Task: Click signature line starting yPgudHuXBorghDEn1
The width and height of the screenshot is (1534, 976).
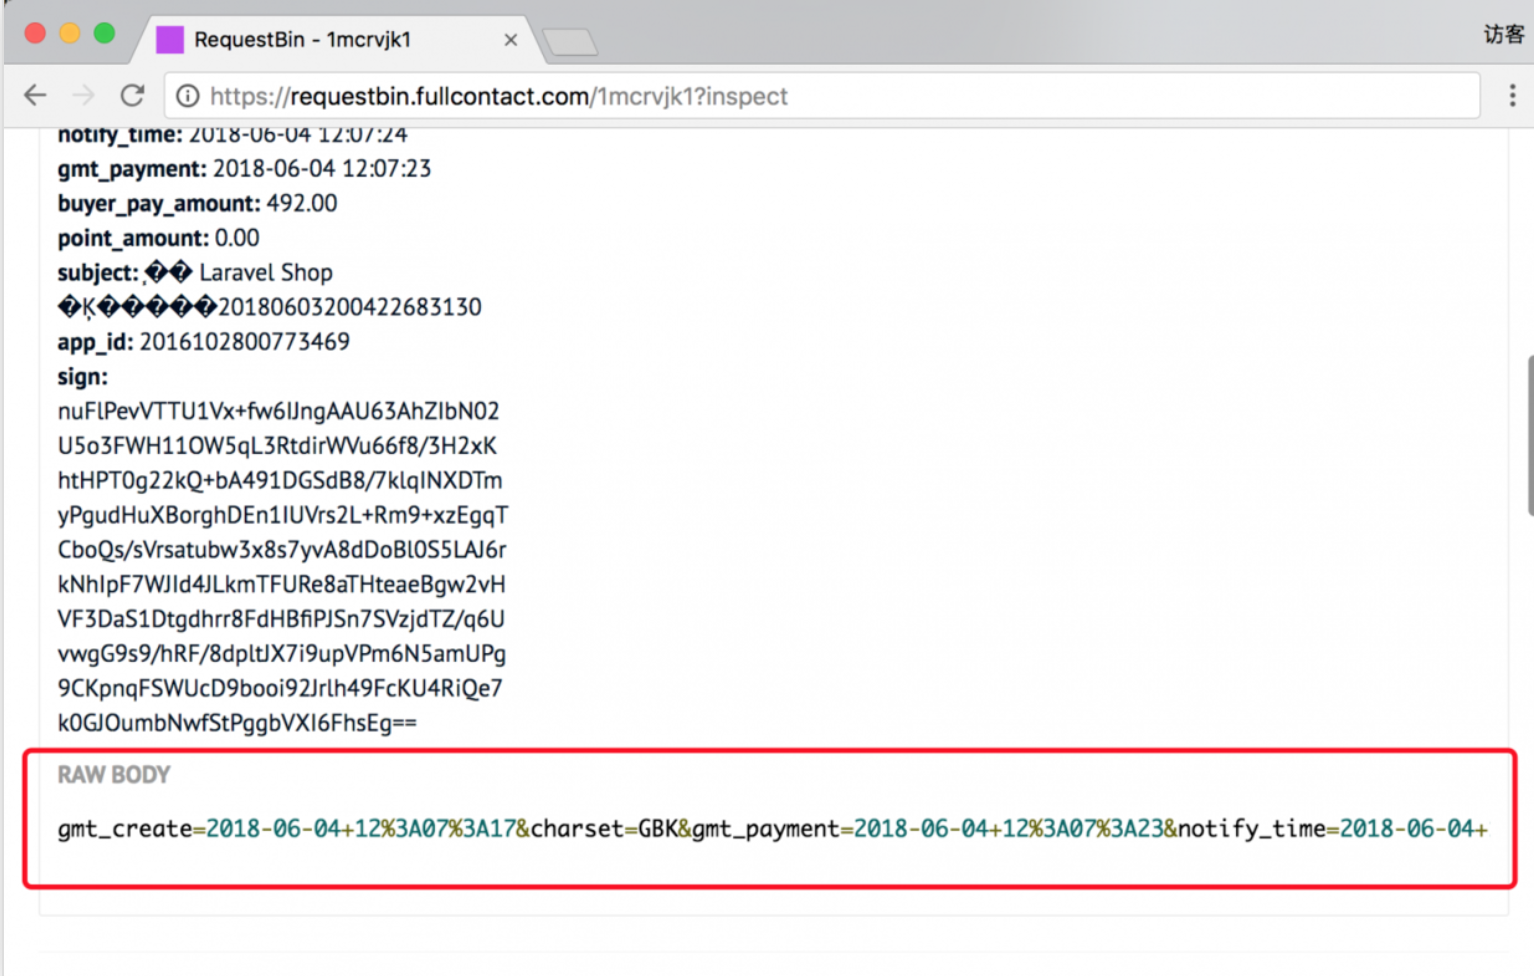Action: point(283,515)
